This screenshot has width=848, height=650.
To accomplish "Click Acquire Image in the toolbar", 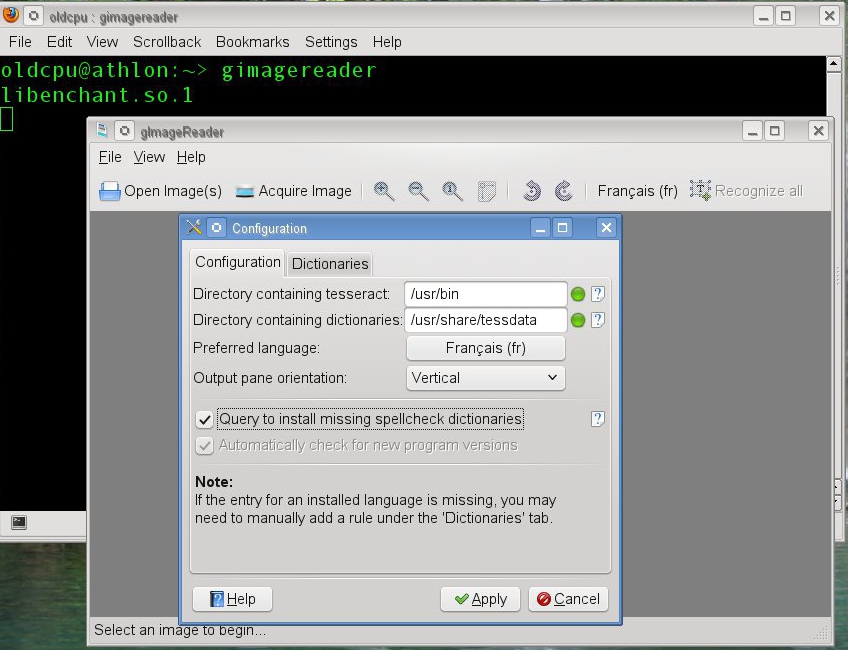I will coord(294,191).
